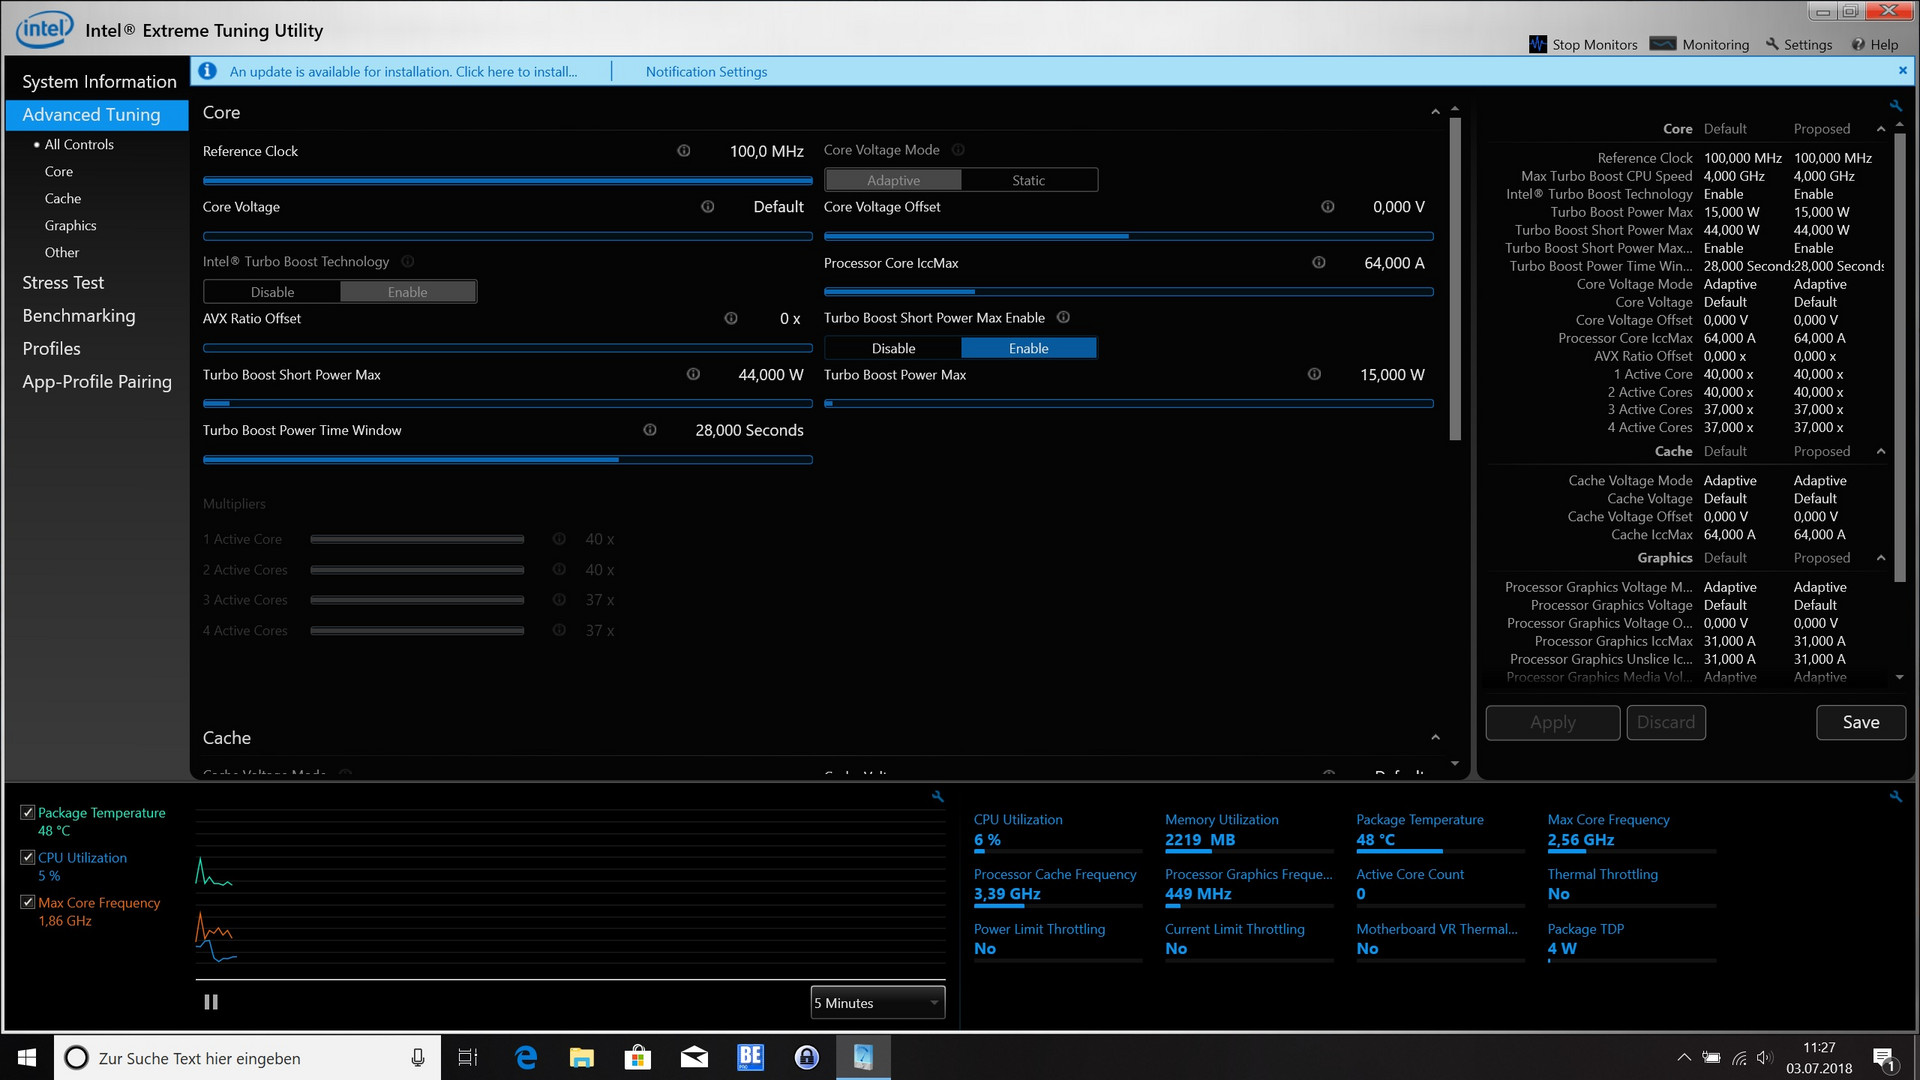Click the Save button
This screenshot has height=1080, width=1920.
pos(1860,722)
